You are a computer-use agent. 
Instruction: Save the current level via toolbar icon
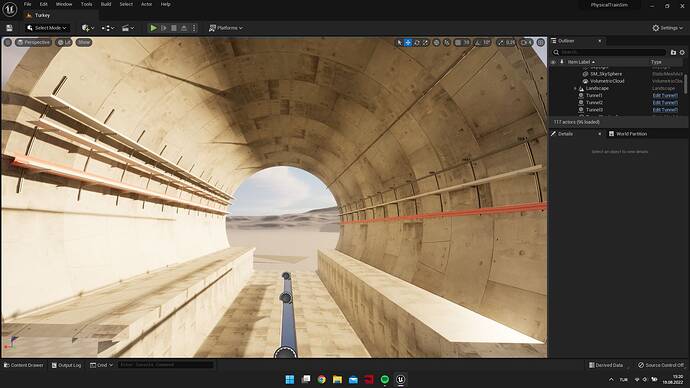[x=9, y=28]
